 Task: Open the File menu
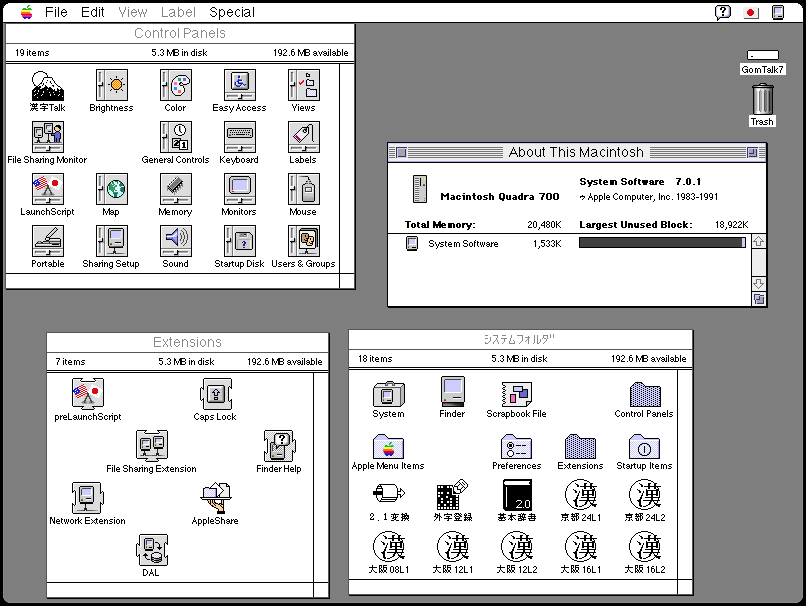pyautogui.click(x=56, y=12)
